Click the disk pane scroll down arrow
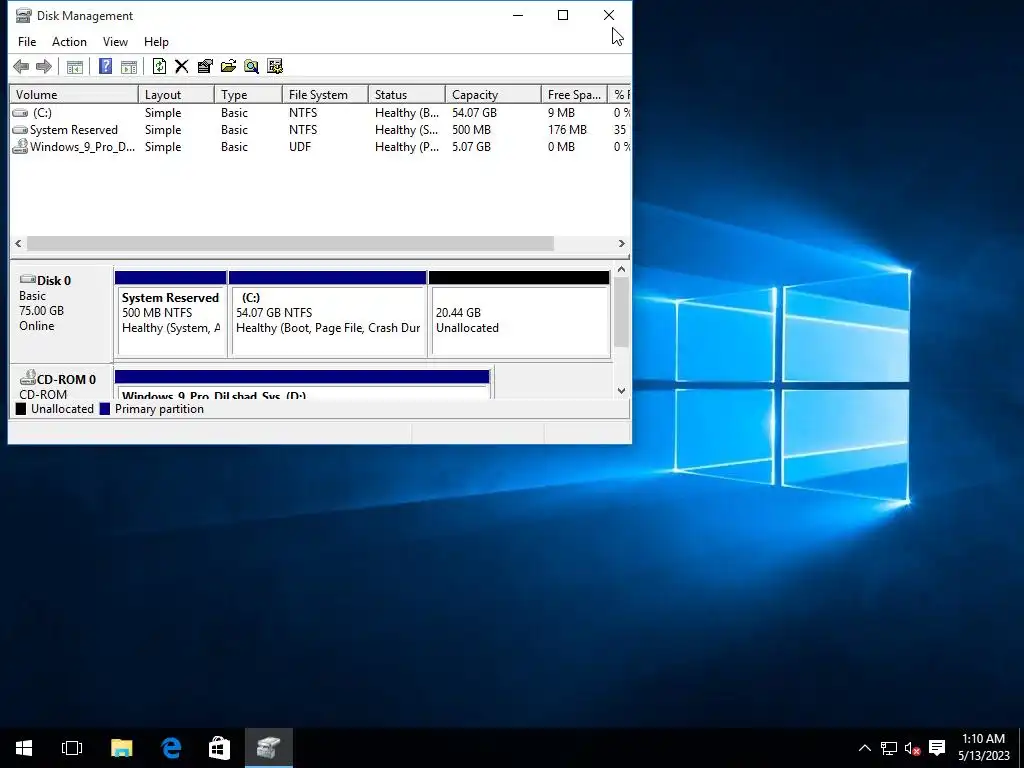Viewport: 1024px width, 768px height. tap(621, 391)
